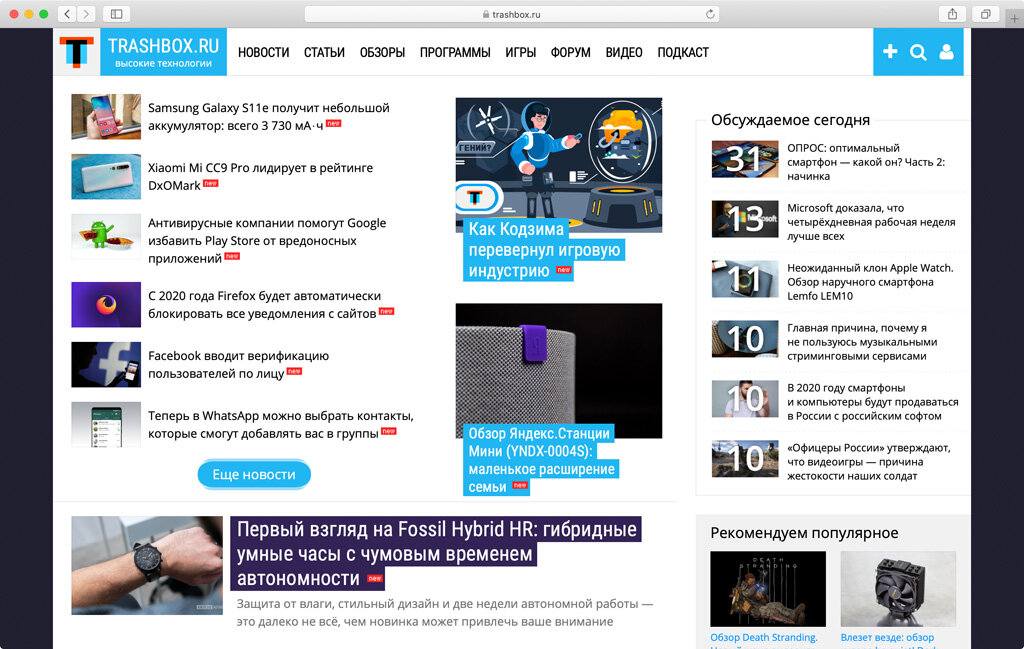Open the НОВОСТИ menu item

coord(263,52)
